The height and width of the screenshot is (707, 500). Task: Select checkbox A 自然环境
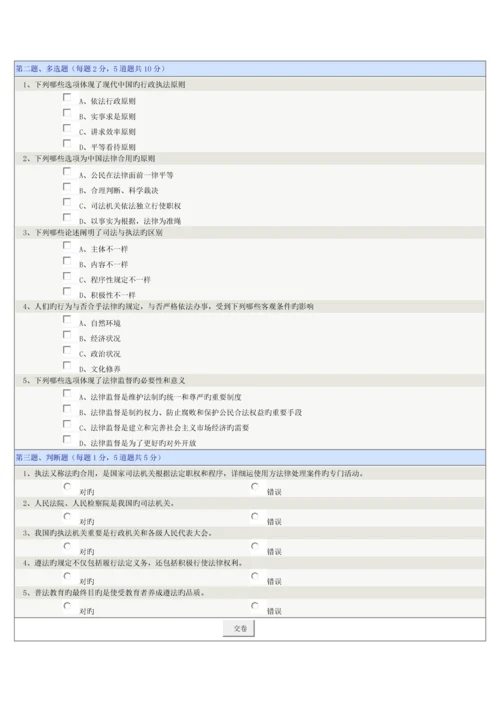(x=67, y=319)
